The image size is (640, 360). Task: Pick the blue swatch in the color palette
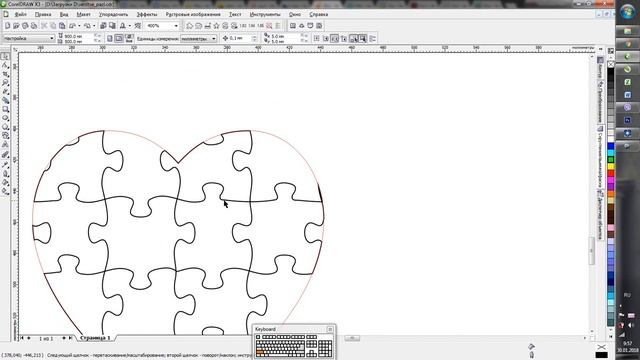[611, 146]
